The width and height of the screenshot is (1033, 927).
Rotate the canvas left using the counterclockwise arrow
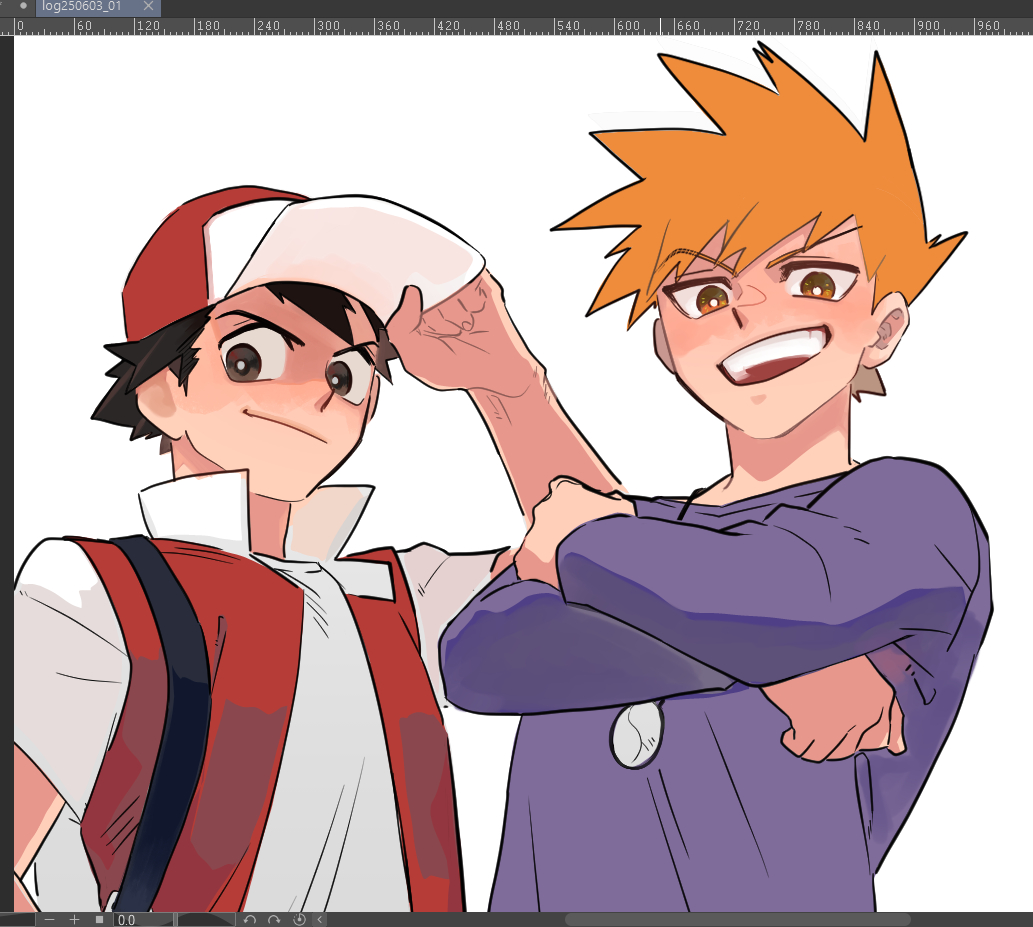[250, 919]
